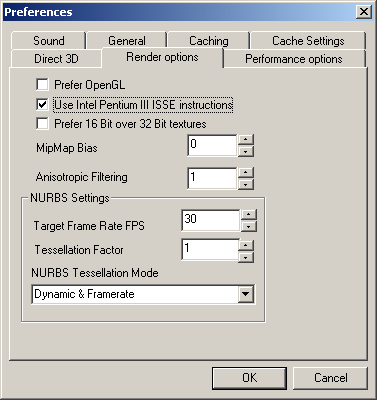Click the OK button
377x400 pixels.
[x=249, y=378]
